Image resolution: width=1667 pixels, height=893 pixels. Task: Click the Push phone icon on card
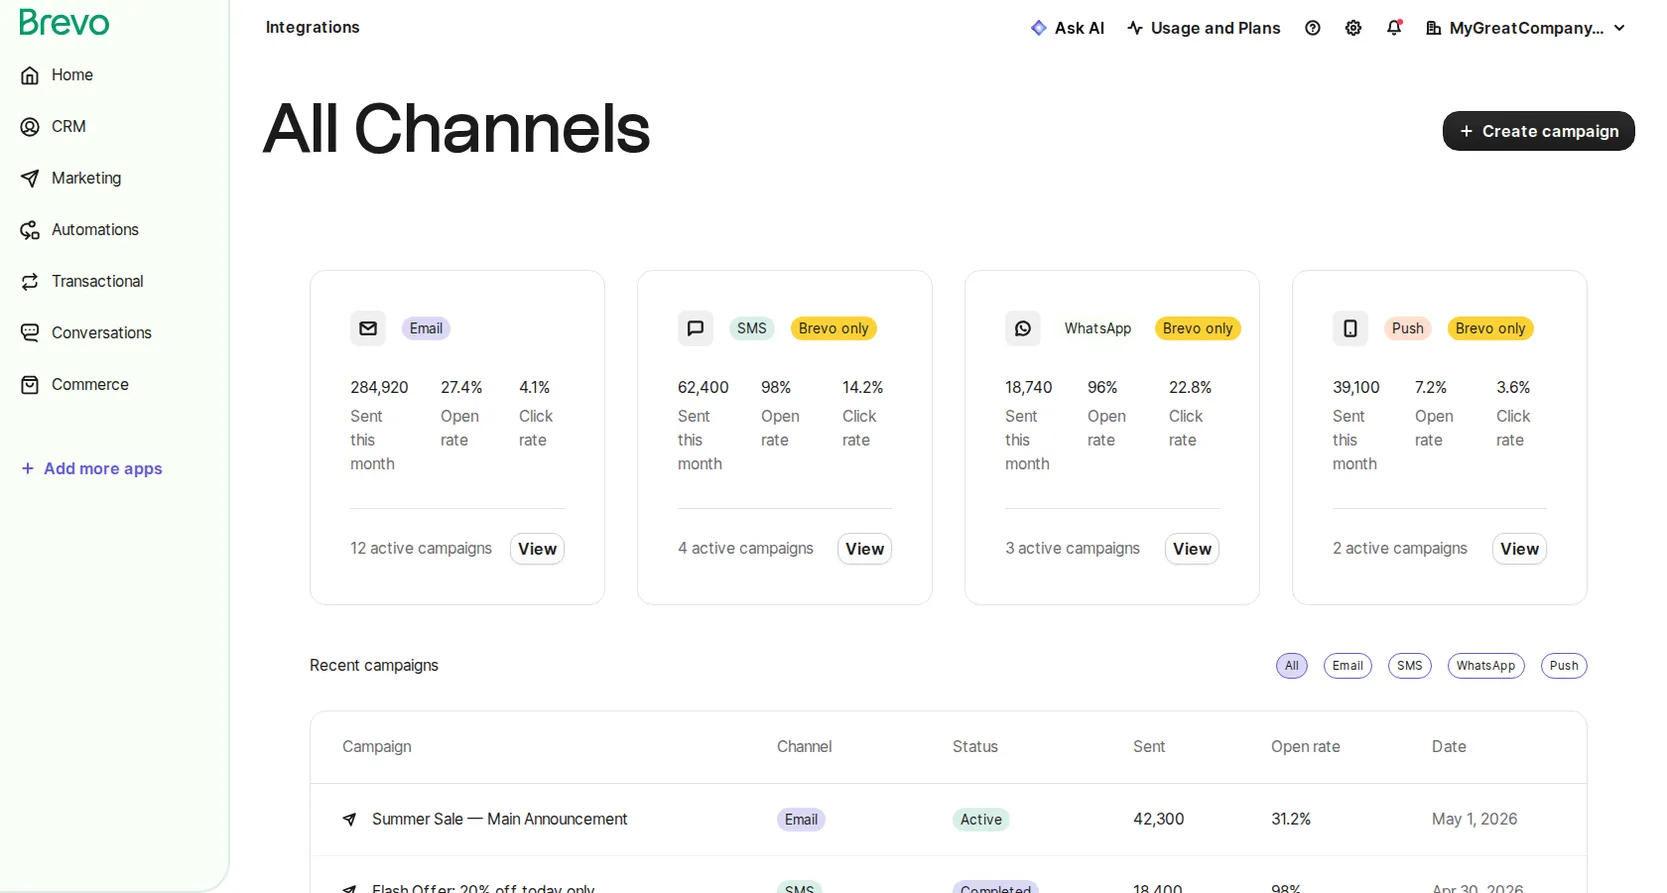click(x=1350, y=328)
